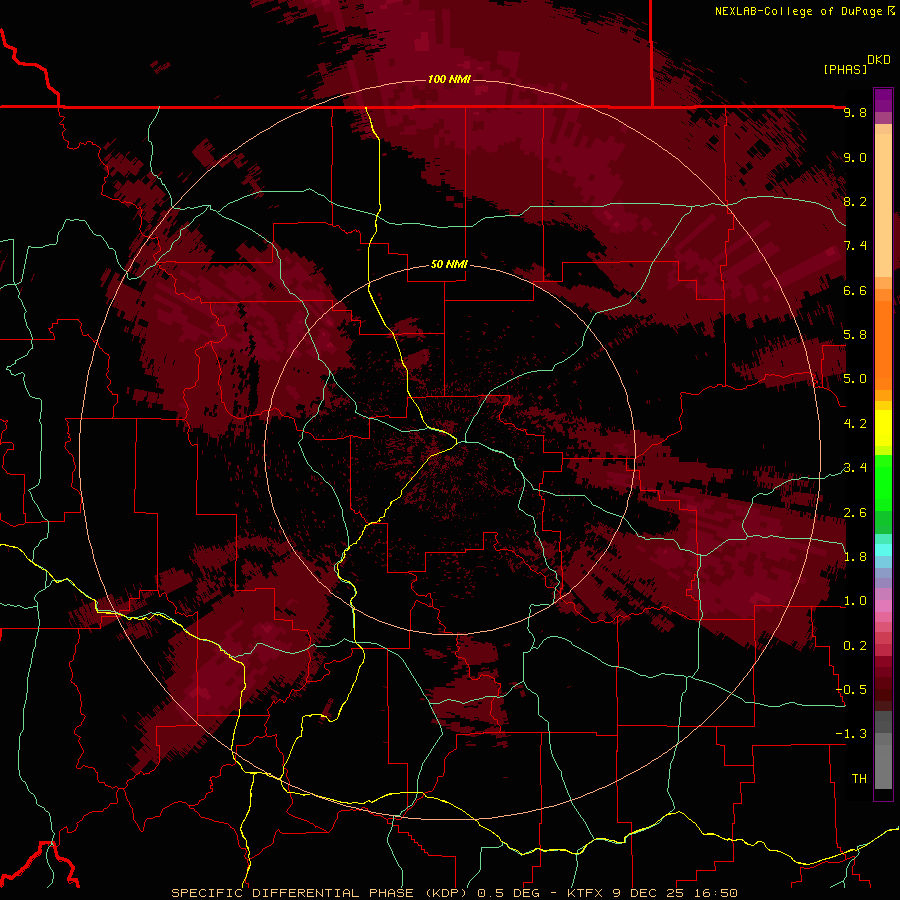
Task: Click the 4.2 value on color scale
Action: (x=855, y=424)
